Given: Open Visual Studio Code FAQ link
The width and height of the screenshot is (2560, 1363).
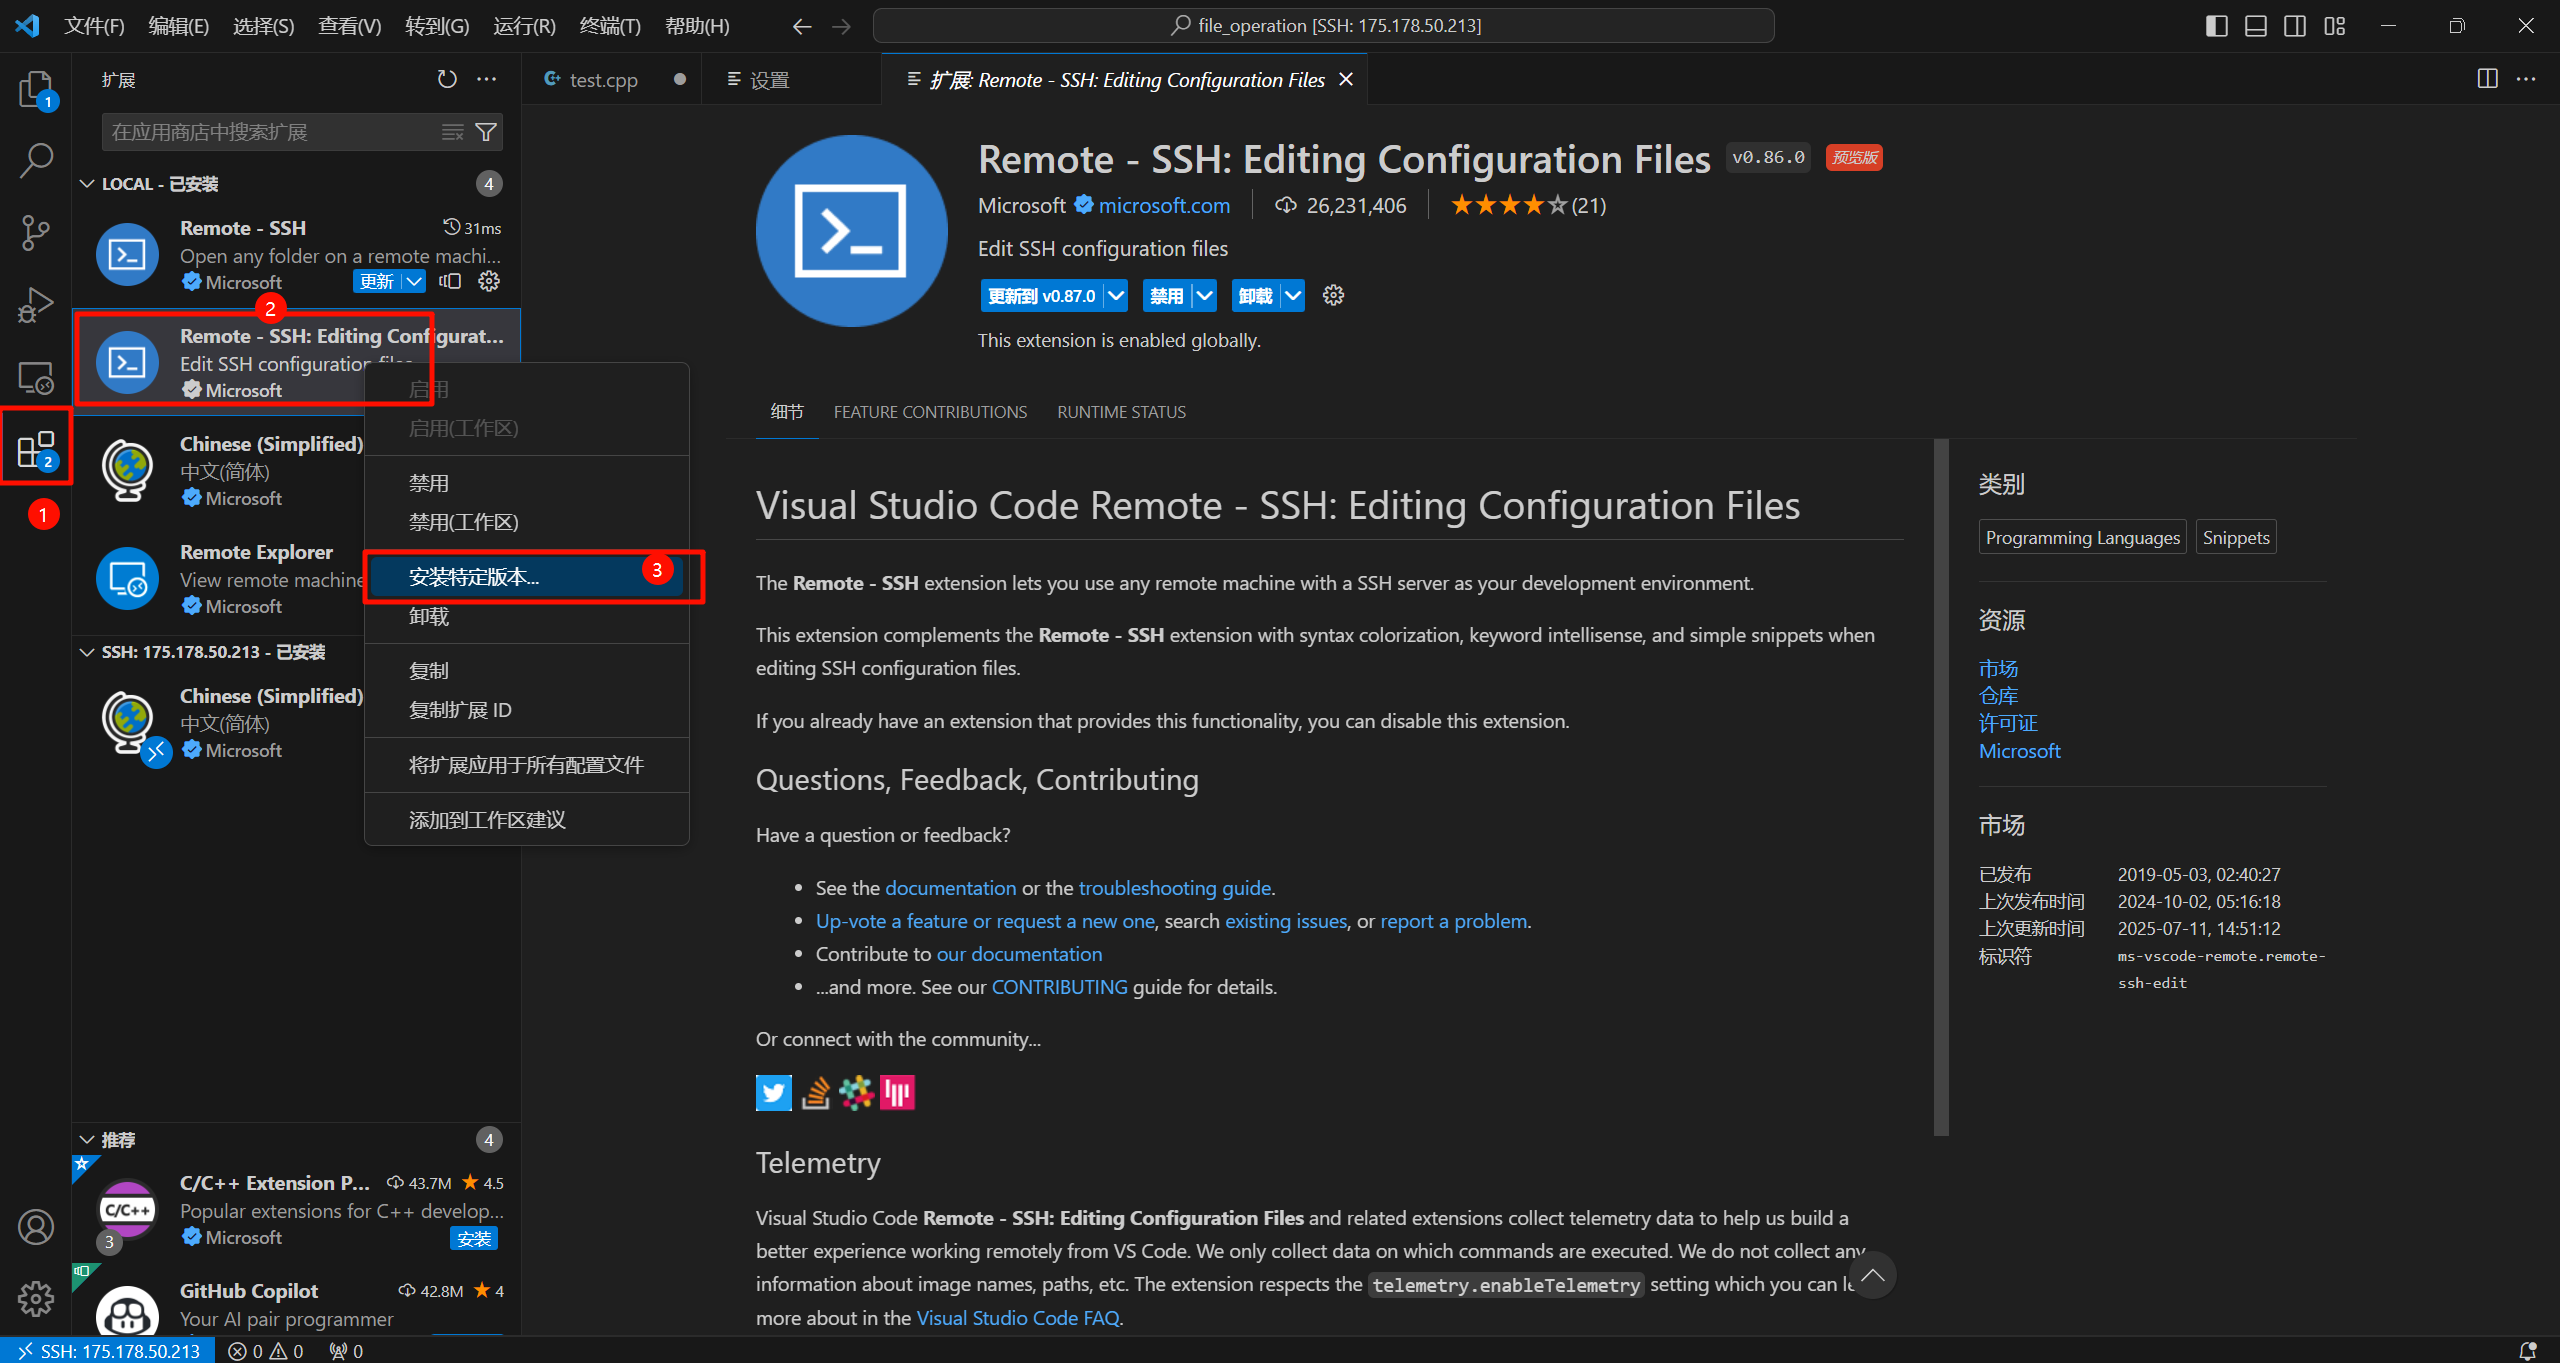Looking at the screenshot, I should click(1018, 1318).
